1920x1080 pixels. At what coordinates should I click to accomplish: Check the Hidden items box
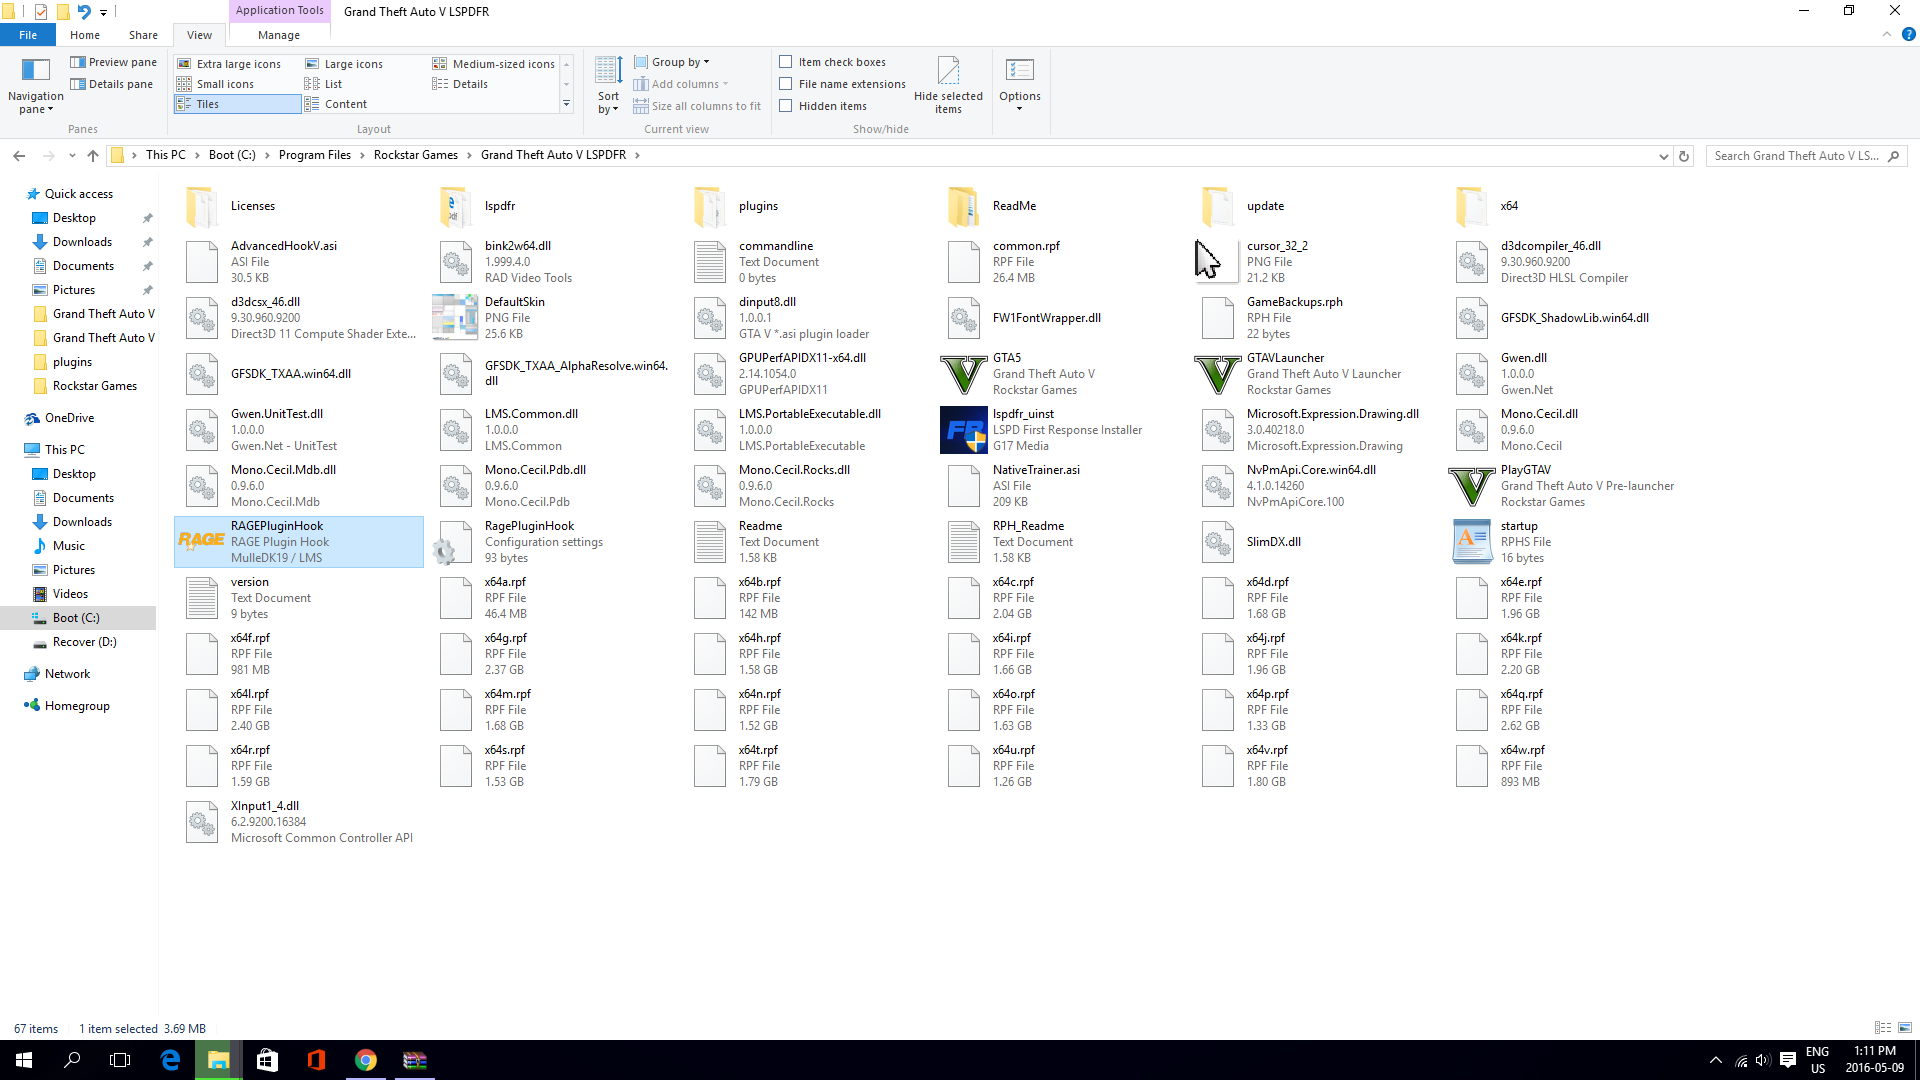(786, 106)
